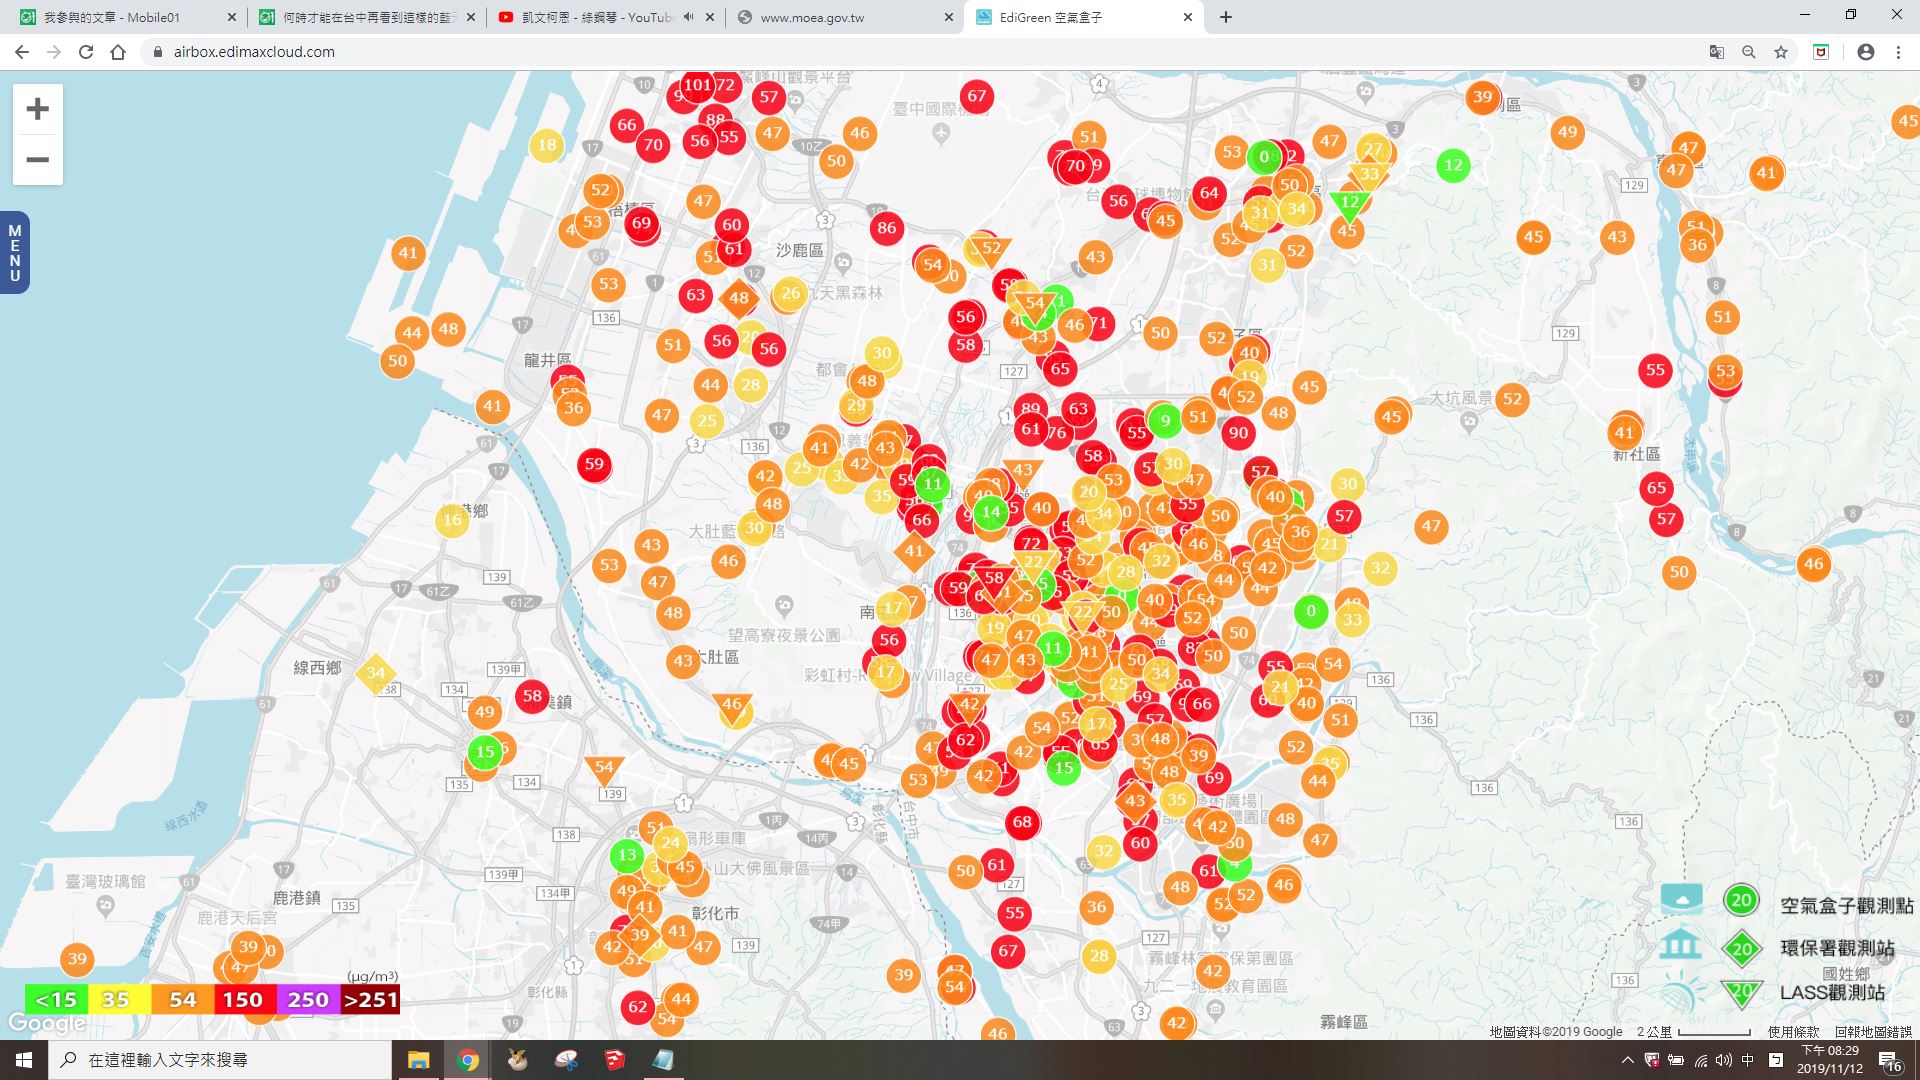Screen dimensions: 1920x1080
Task: Click the Google Translate icon in the address bar
Action: (x=1716, y=52)
